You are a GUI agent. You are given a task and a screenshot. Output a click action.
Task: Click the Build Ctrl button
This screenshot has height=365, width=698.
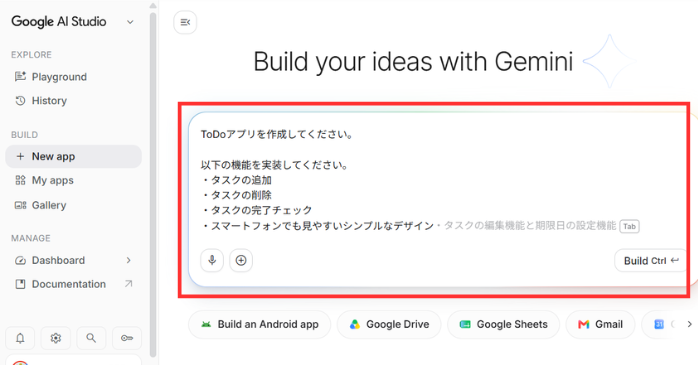click(x=651, y=260)
